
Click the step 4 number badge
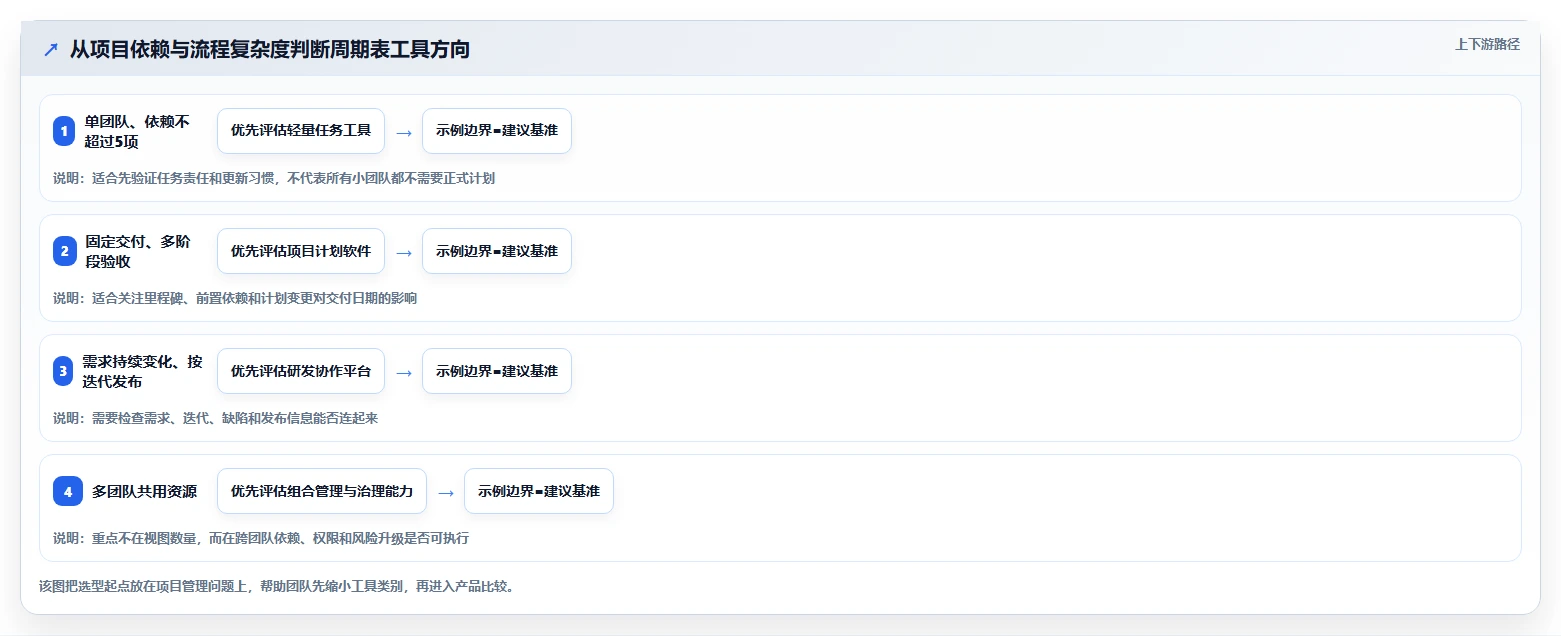pyautogui.click(x=67, y=491)
